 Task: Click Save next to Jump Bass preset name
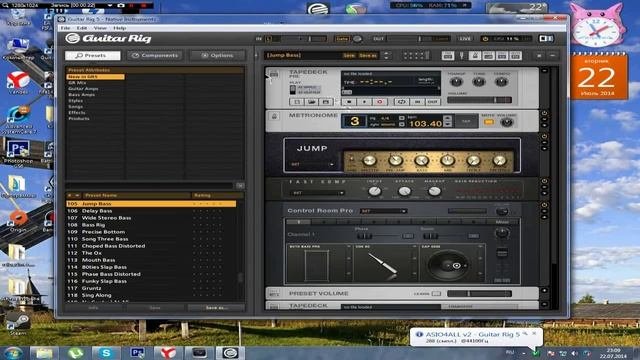coord(349,56)
